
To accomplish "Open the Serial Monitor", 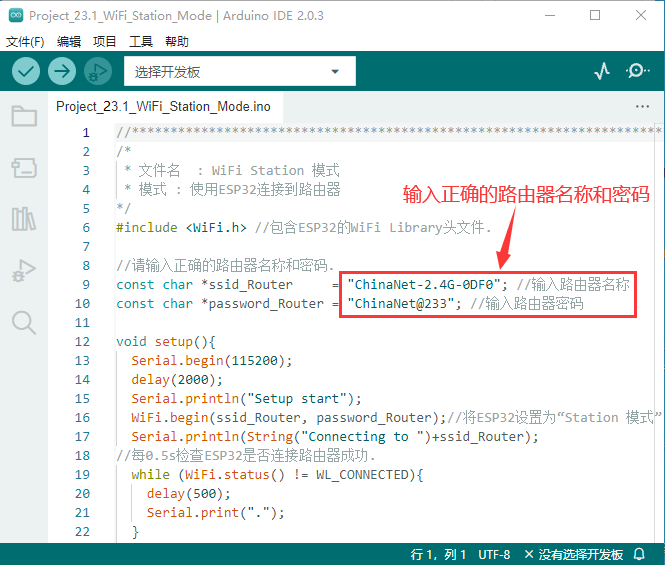I will 637,71.
